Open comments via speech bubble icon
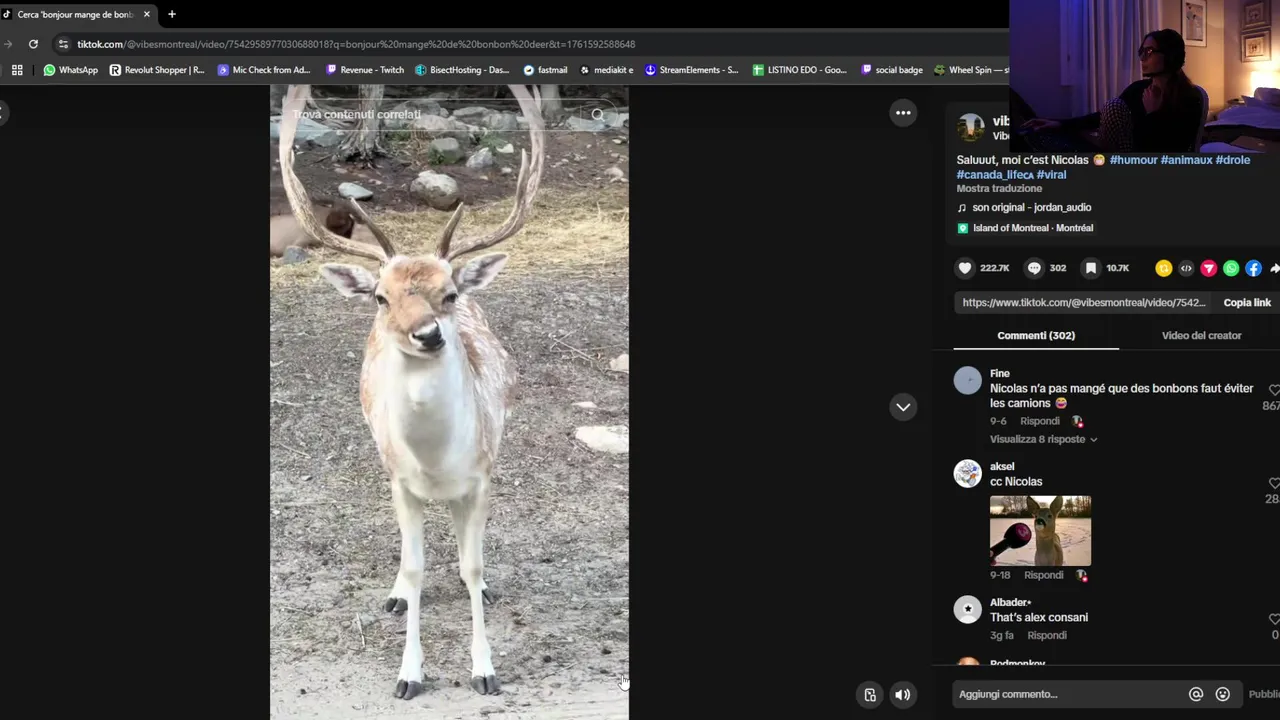 [x=1034, y=268]
